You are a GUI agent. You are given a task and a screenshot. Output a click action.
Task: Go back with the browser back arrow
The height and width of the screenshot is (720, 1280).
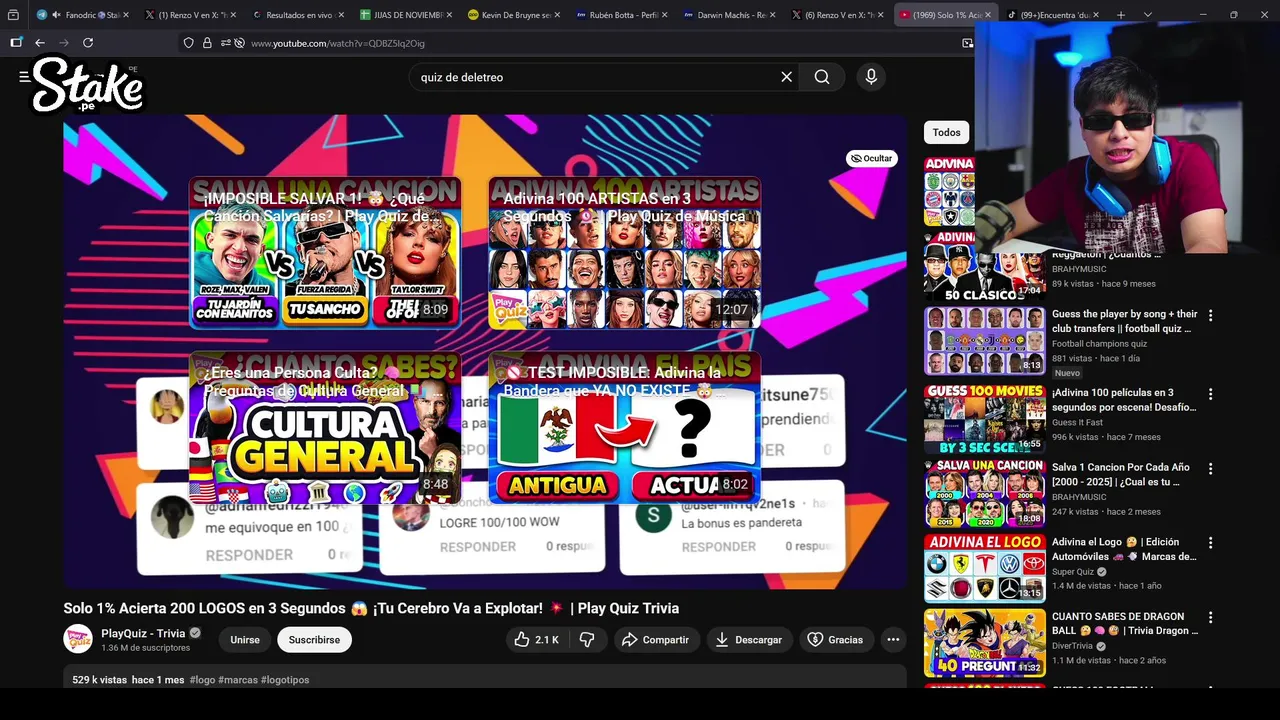40,43
